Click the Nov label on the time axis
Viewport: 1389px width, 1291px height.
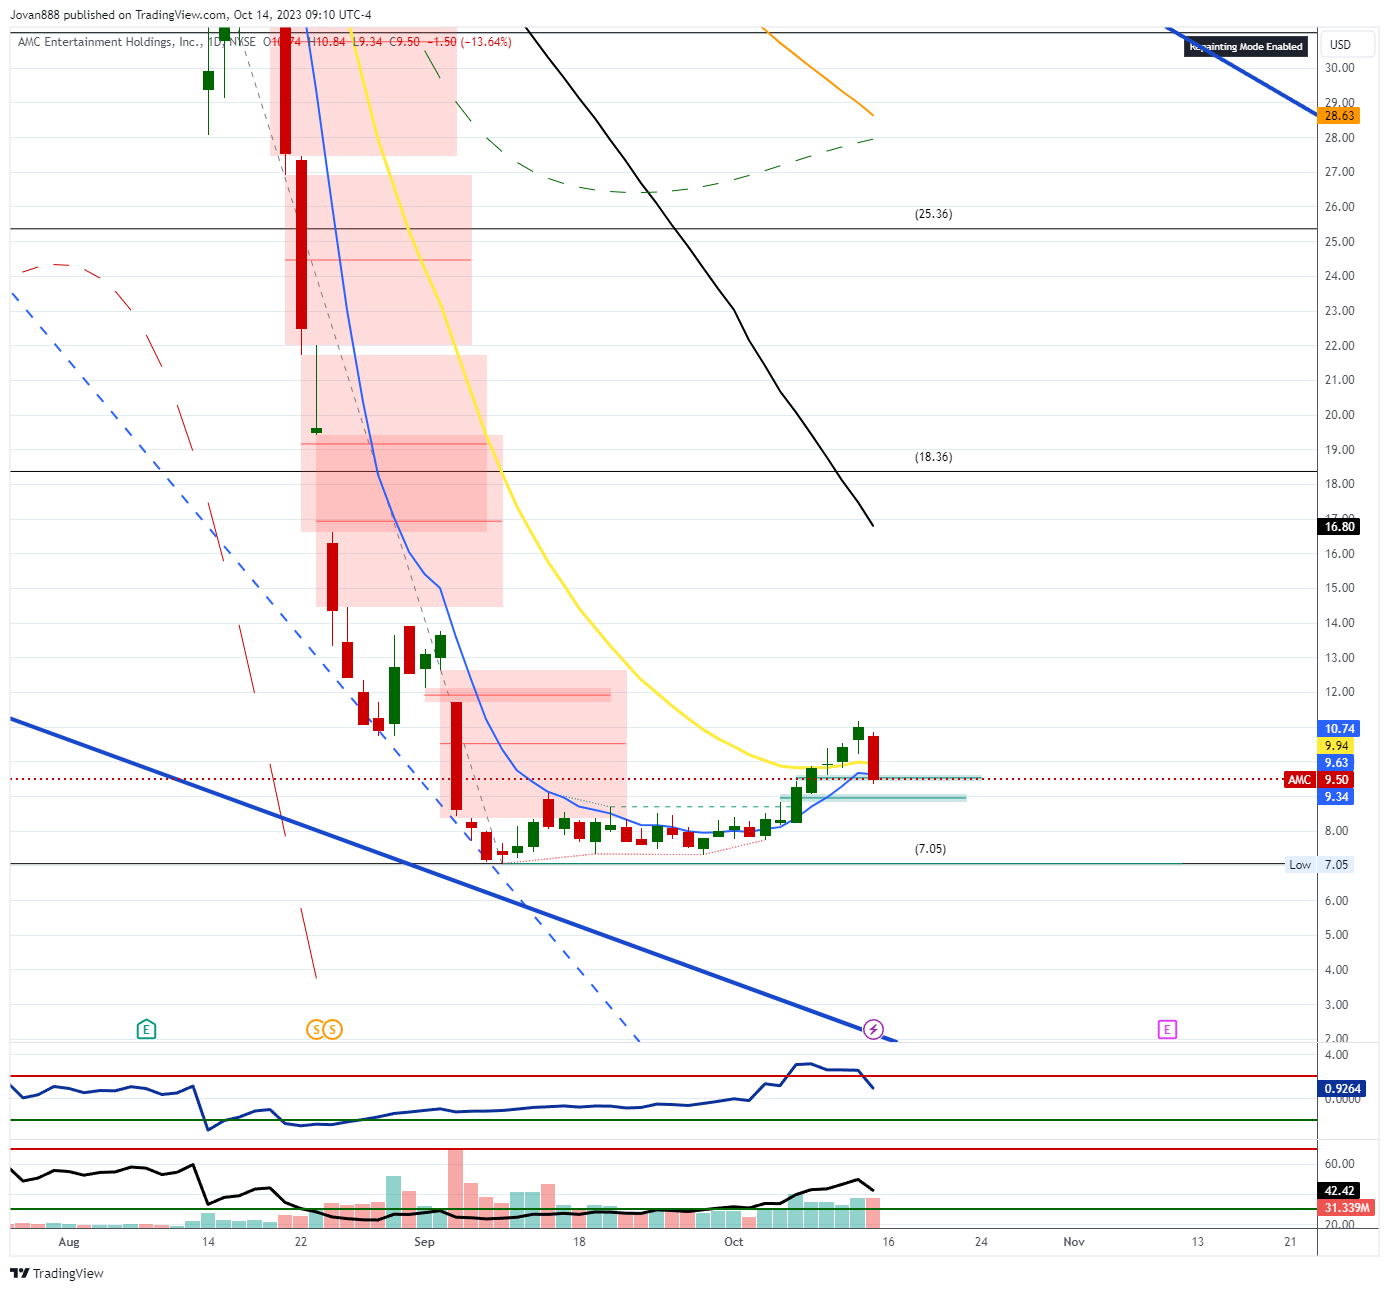coord(1073,1242)
